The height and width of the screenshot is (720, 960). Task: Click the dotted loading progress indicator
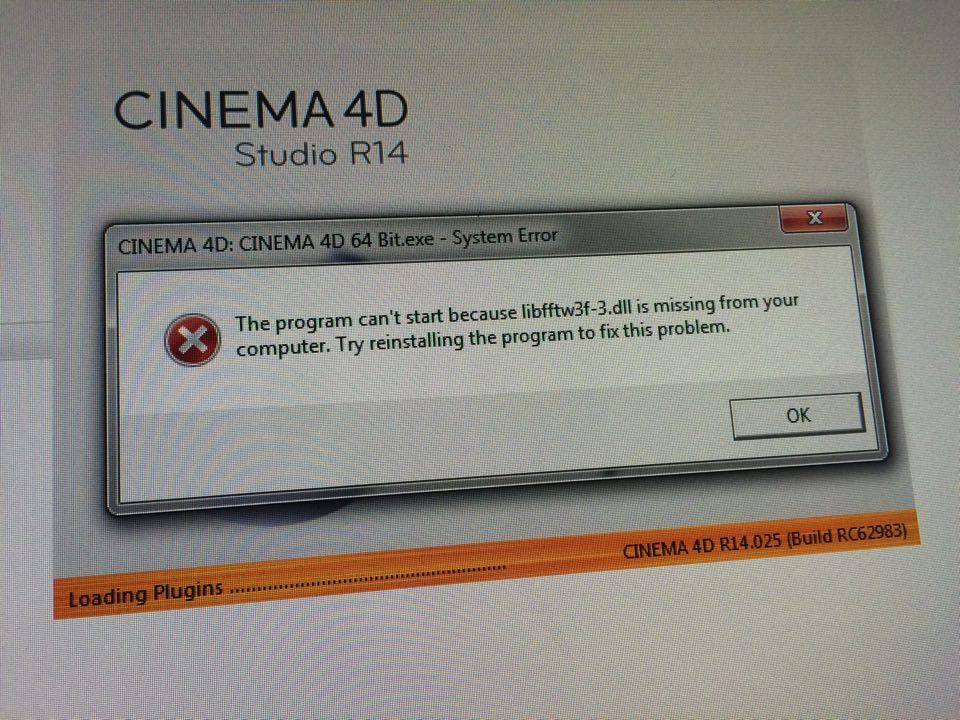pos(369,579)
